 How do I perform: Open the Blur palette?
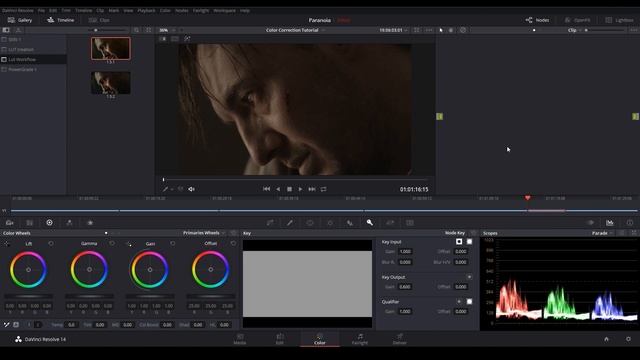pos(350,222)
